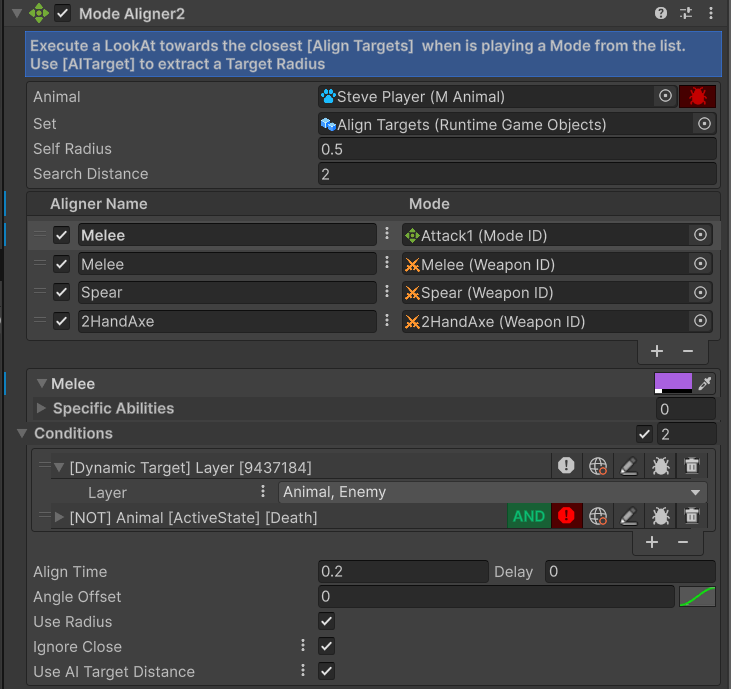
Task: Open object picker for Align Targets set
Action: point(704,124)
